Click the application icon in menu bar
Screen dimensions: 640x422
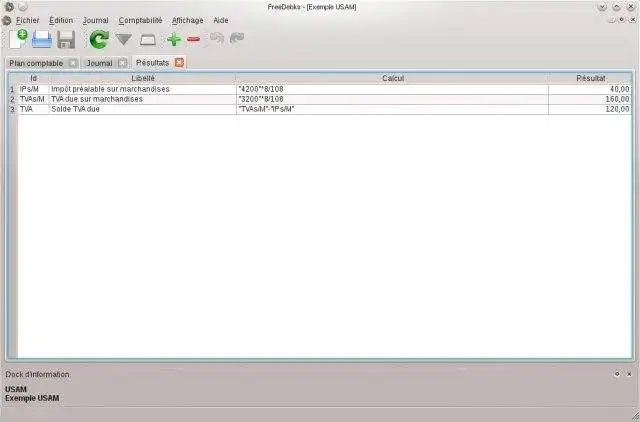(7, 20)
